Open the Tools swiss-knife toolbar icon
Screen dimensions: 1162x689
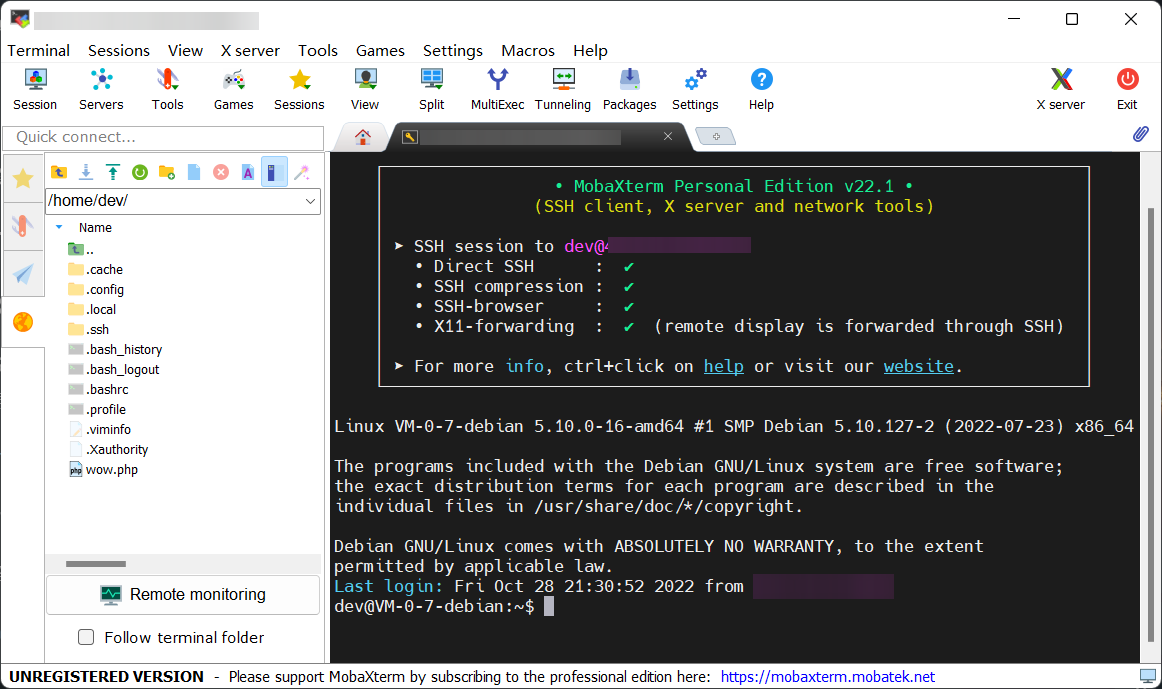(167, 89)
